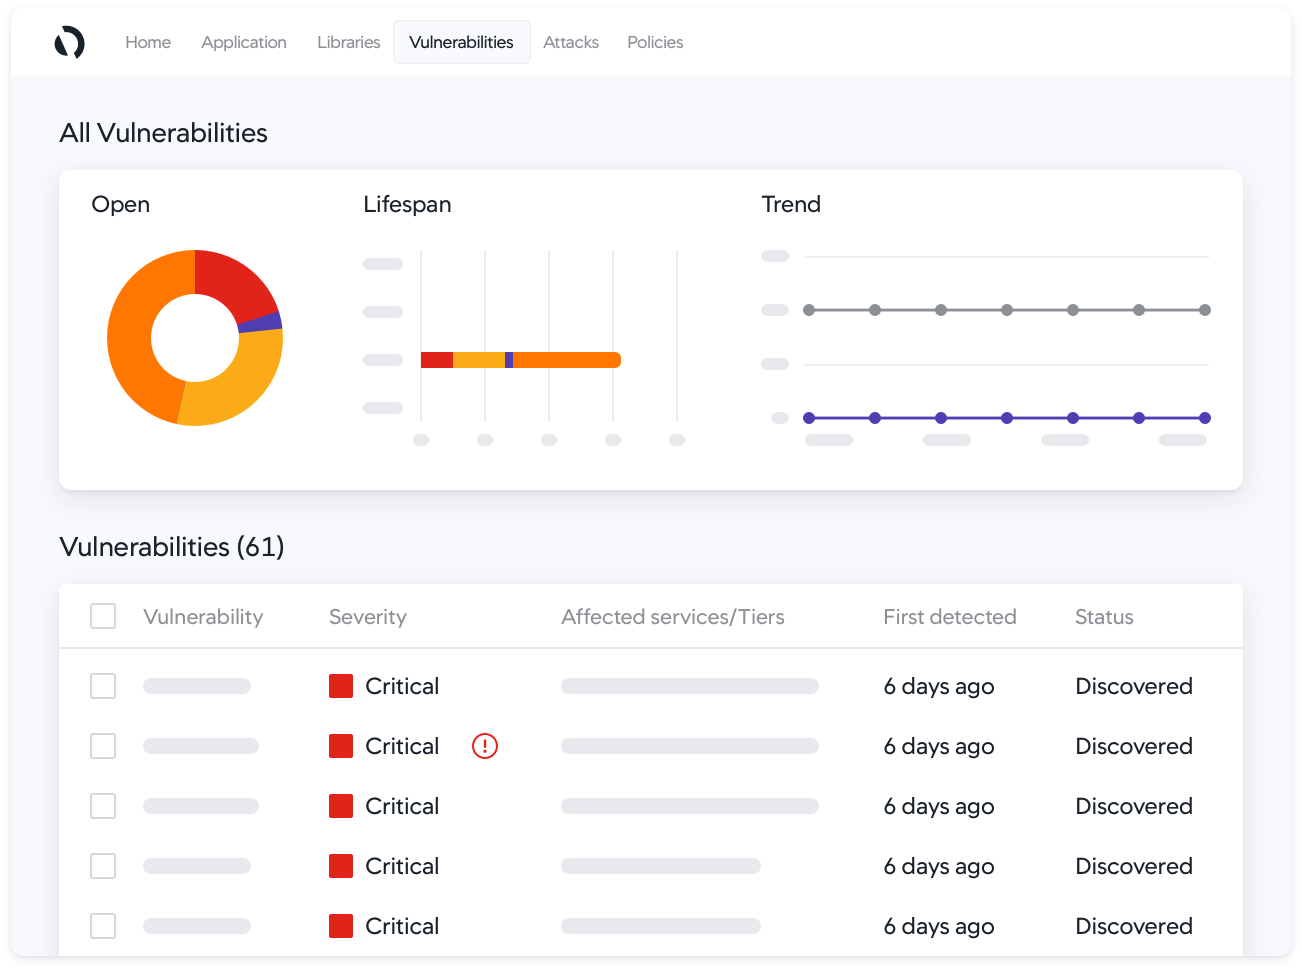The image size is (1302, 970).
Task: Click the purple segment of the Open donut chart
Action: coord(261,322)
